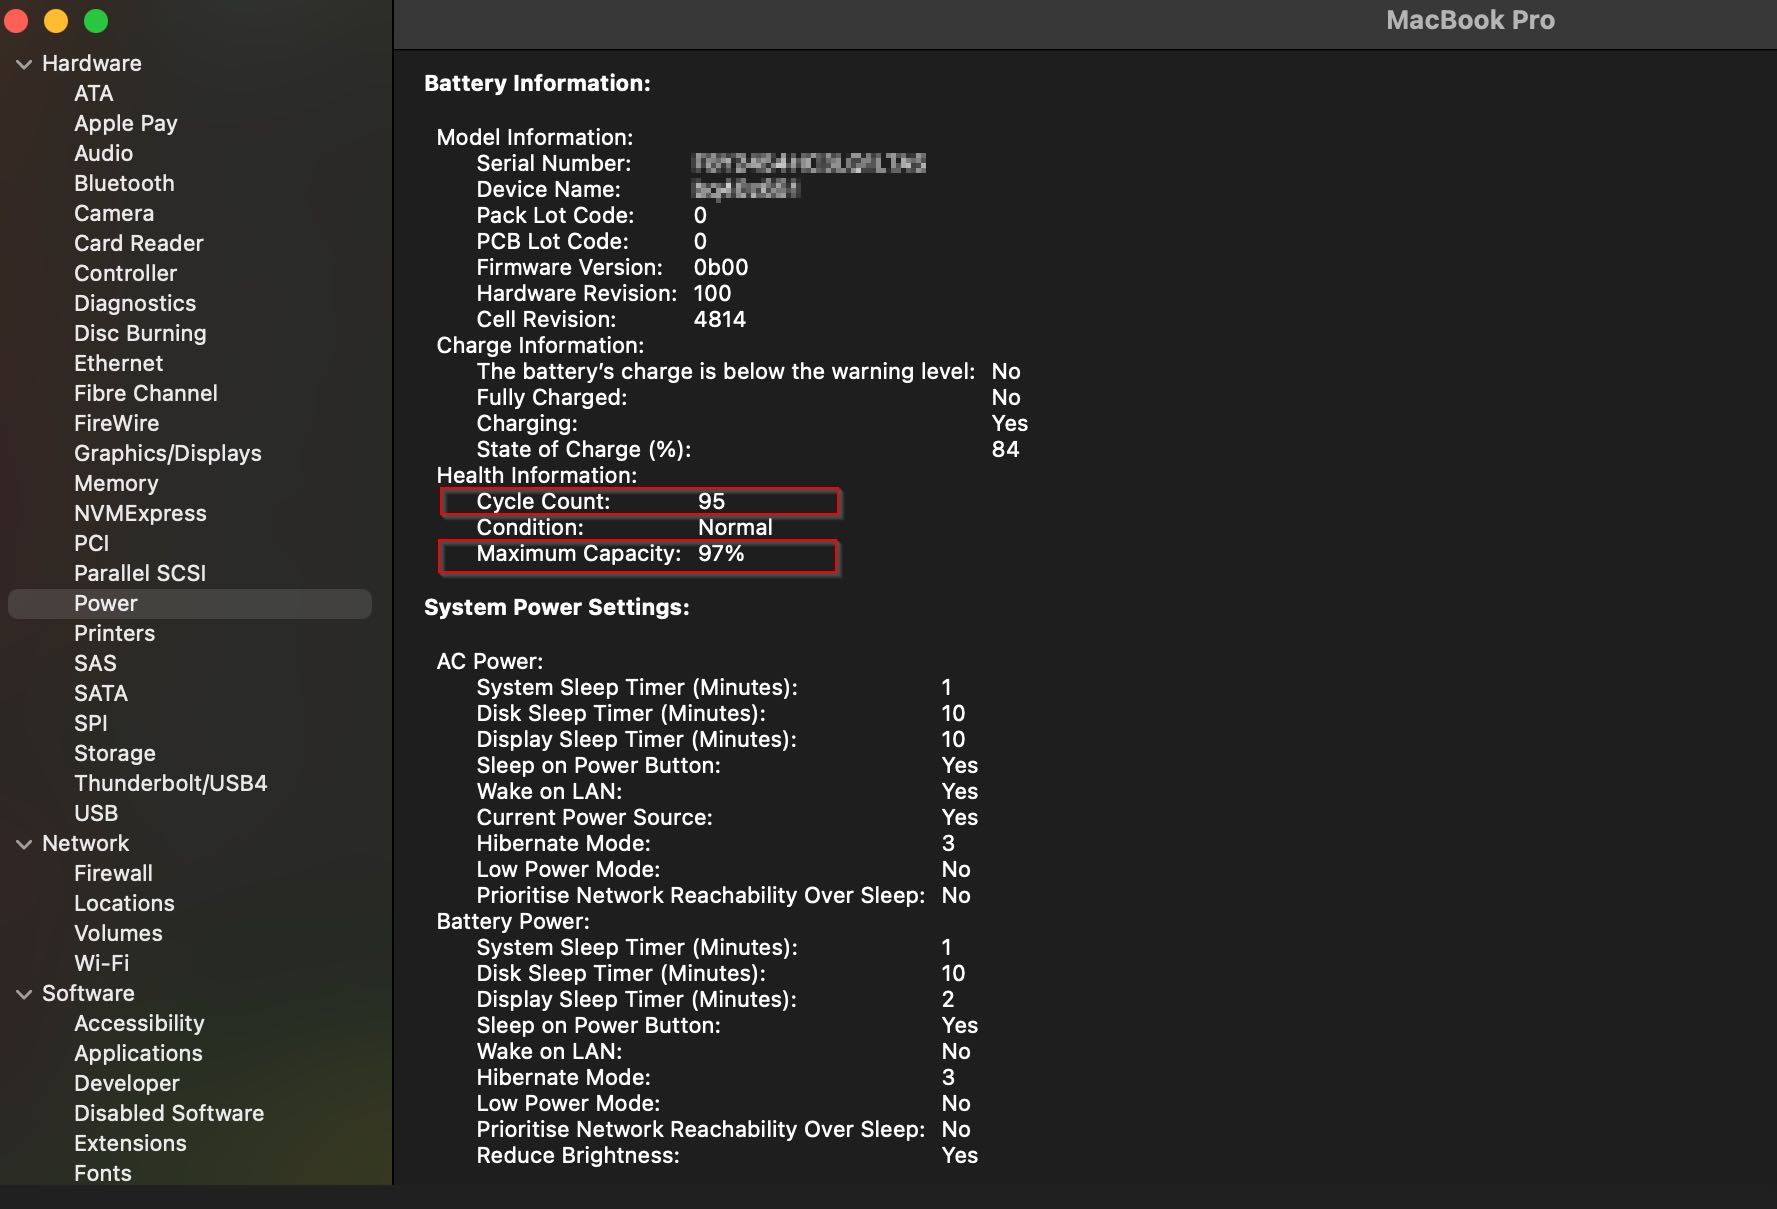
Task: Select Fonts under Software
Action: click(103, 1173)
